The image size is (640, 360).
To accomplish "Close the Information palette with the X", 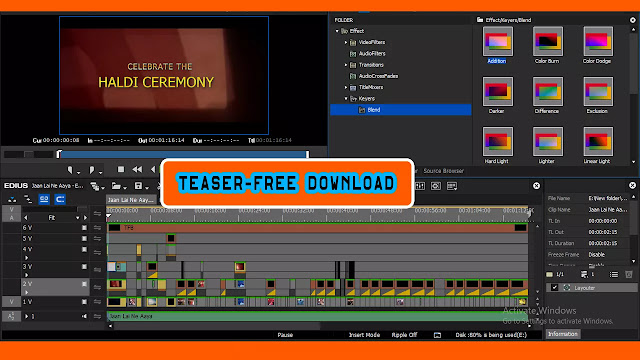I will 632,186.
